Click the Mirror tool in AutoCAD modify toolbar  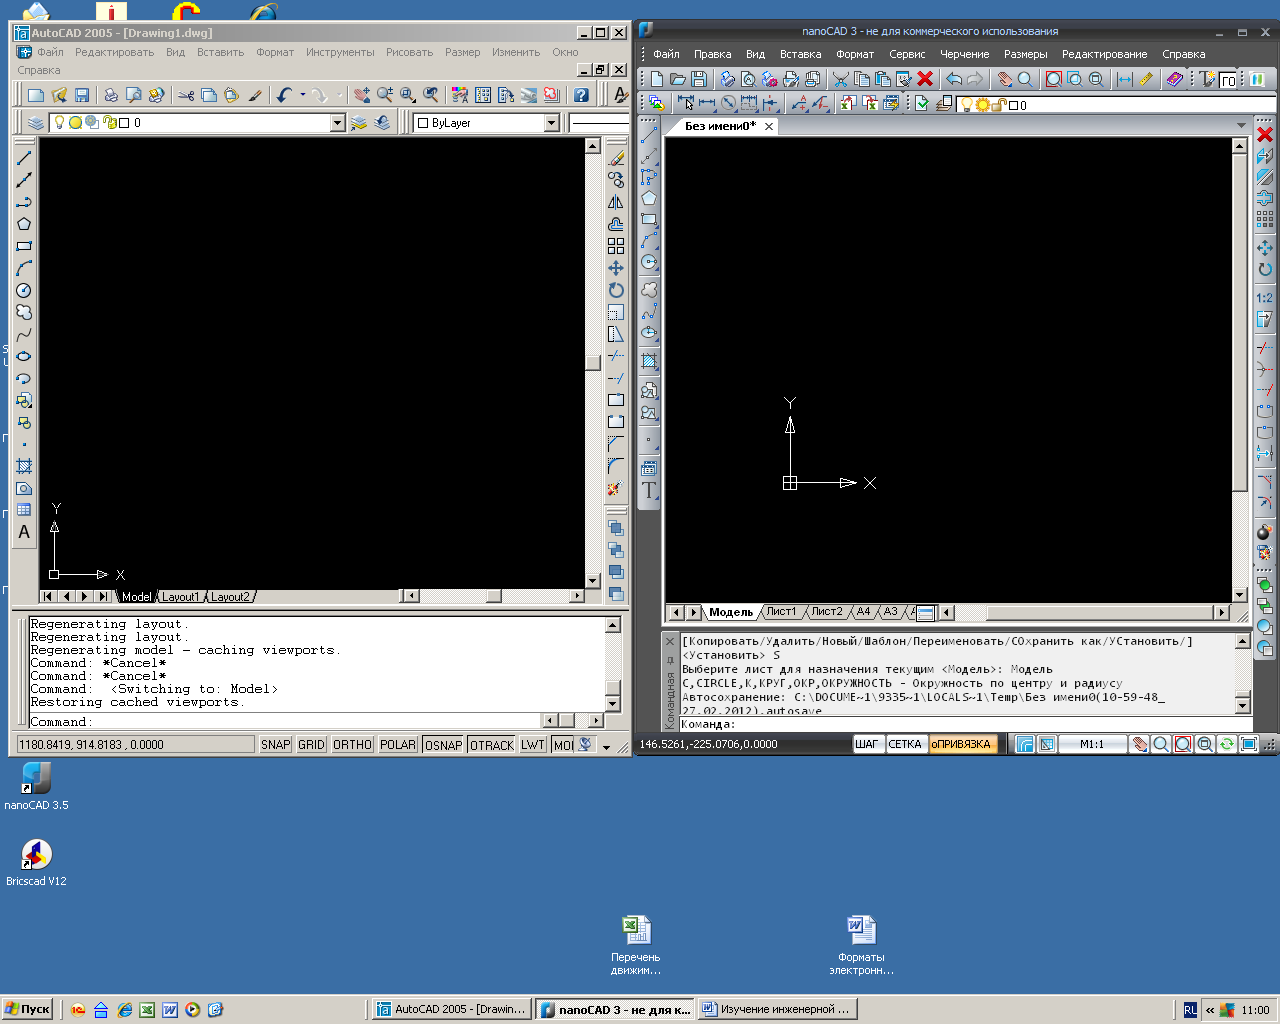(616, 202)
